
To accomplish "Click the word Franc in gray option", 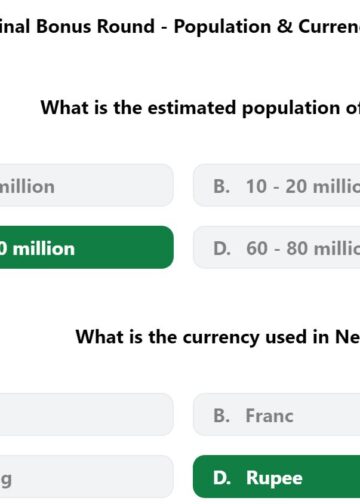I will (x=270, y=416).
